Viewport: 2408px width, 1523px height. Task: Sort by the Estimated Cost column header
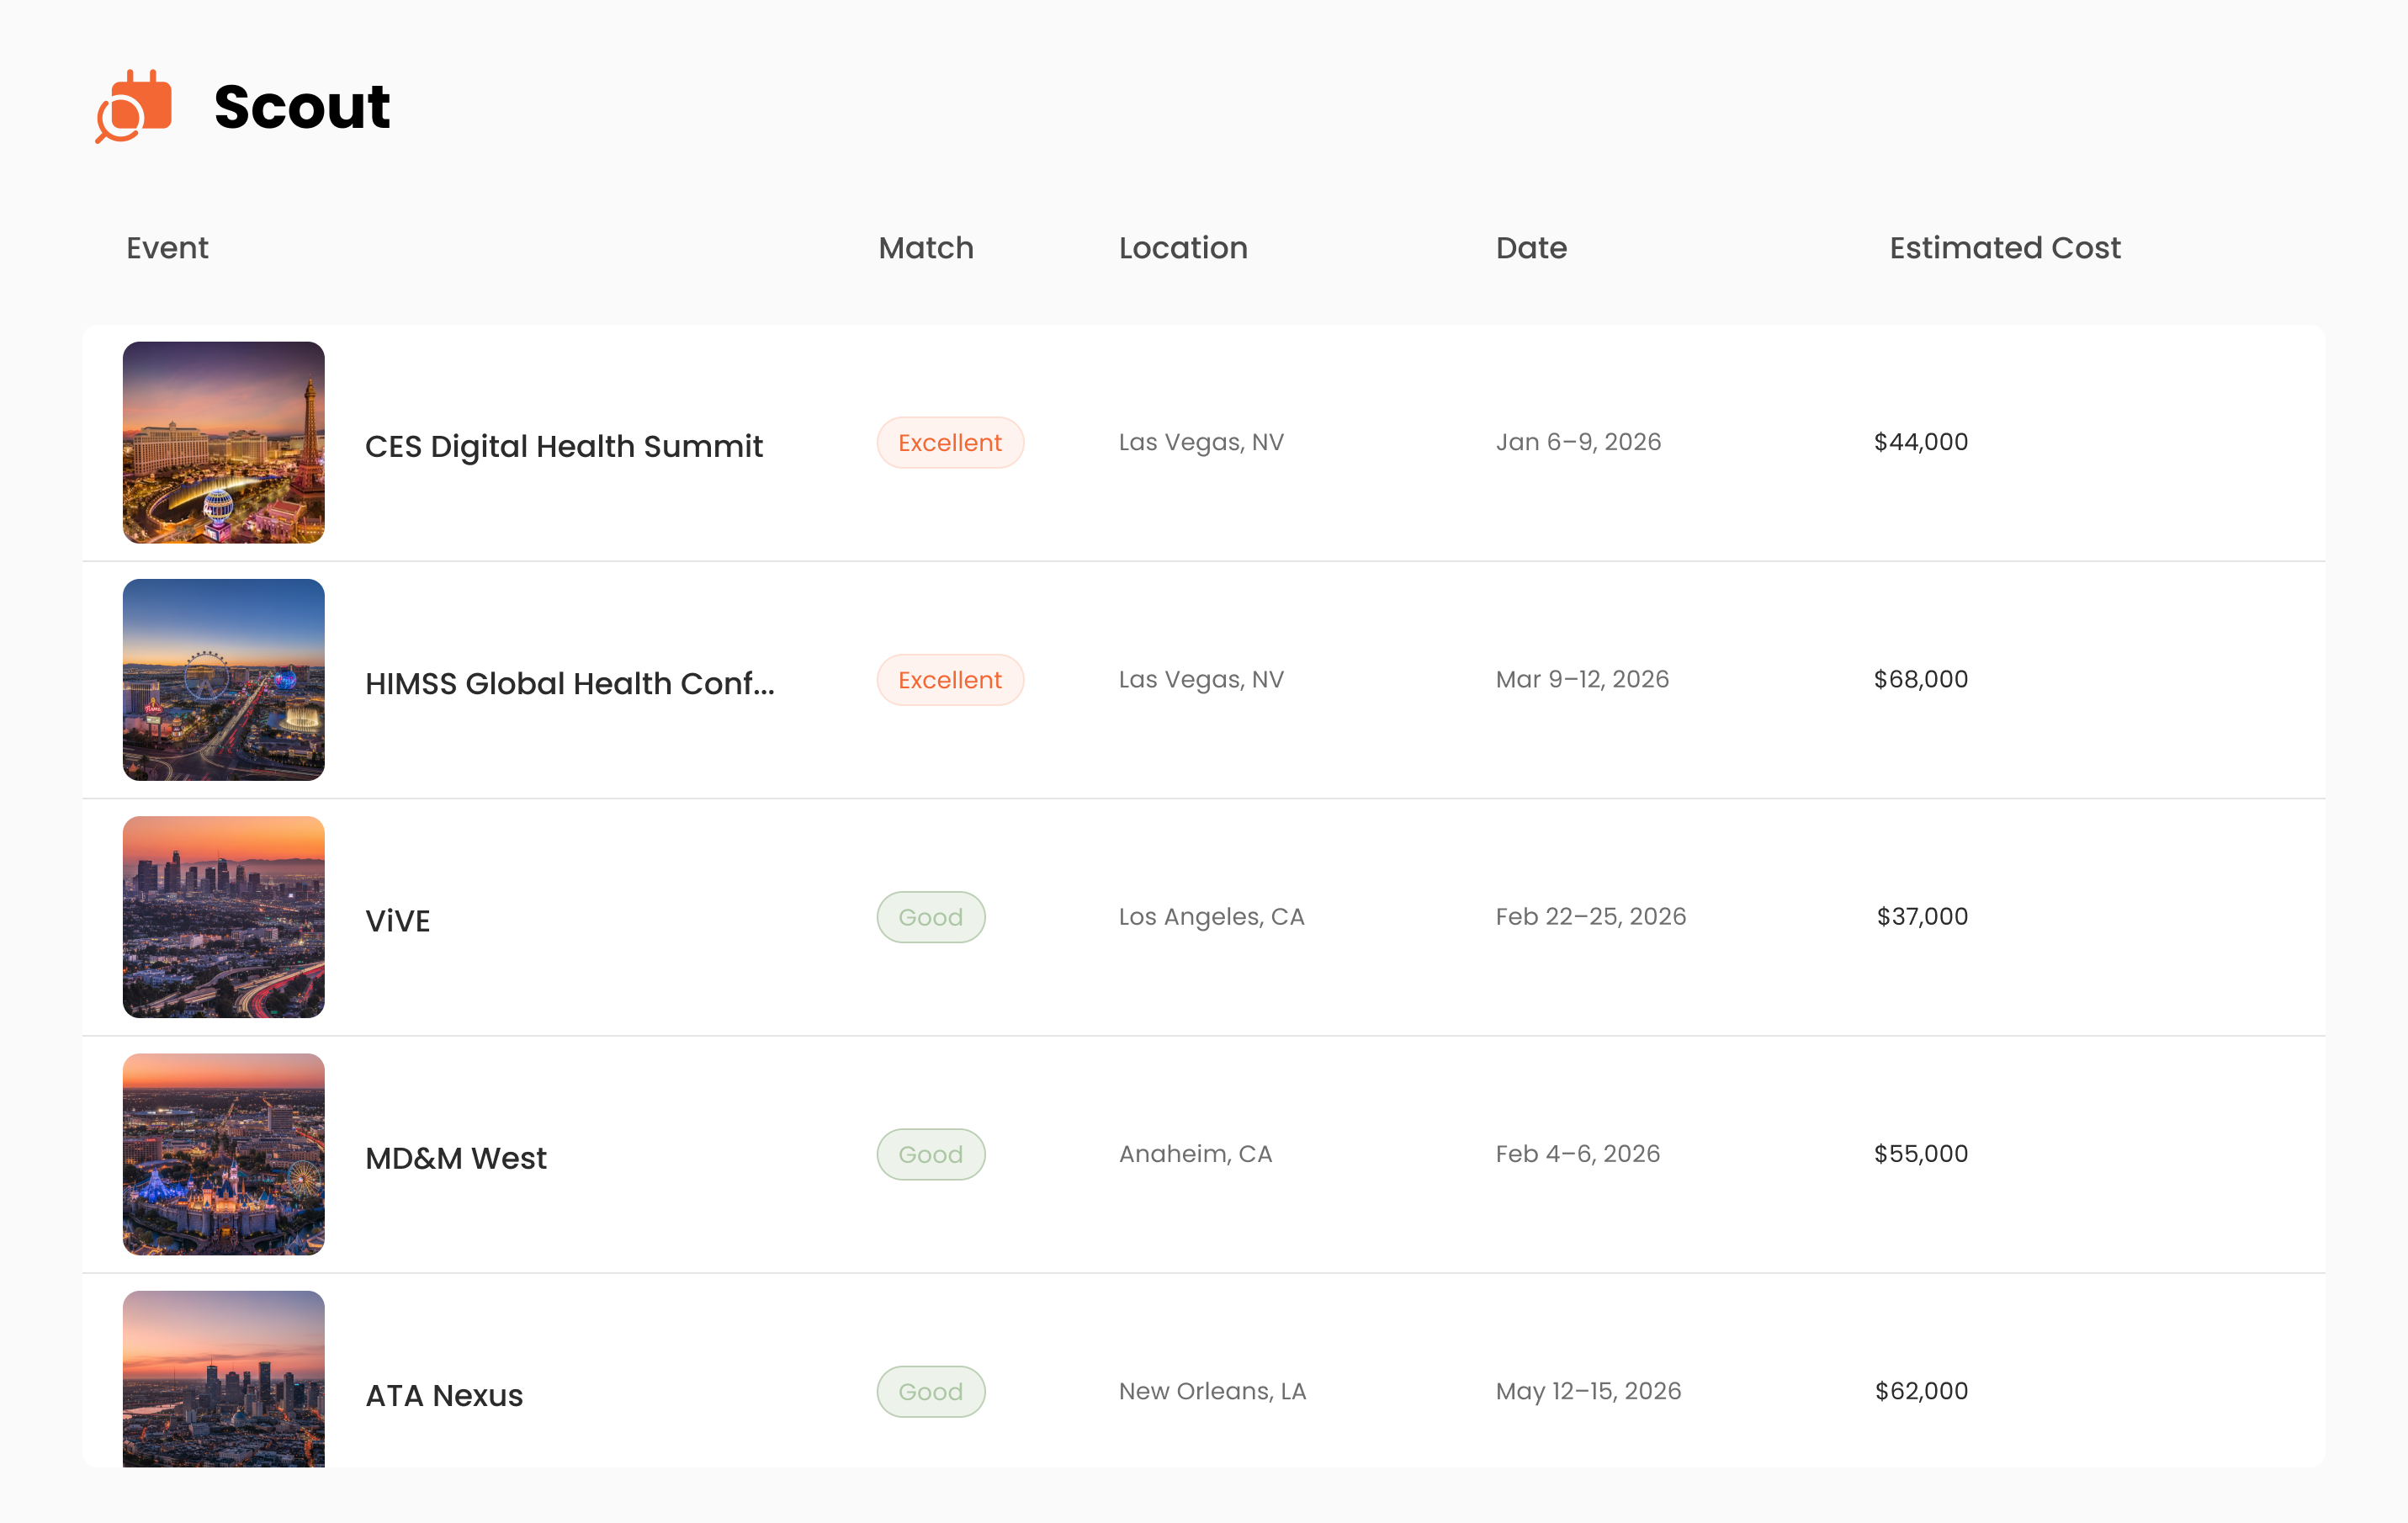pyautogui.click(x=2004, y=248)
